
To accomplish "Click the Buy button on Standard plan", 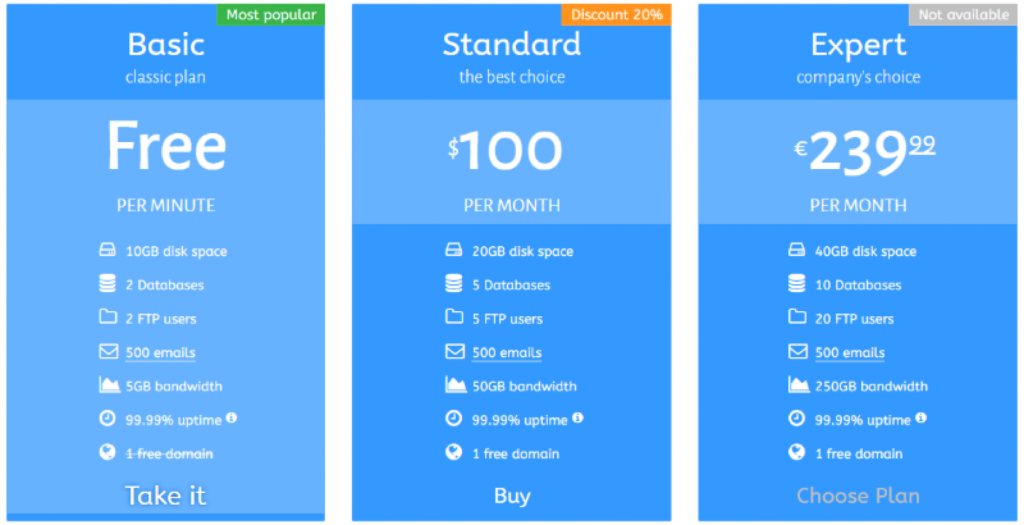I will 512,496.
